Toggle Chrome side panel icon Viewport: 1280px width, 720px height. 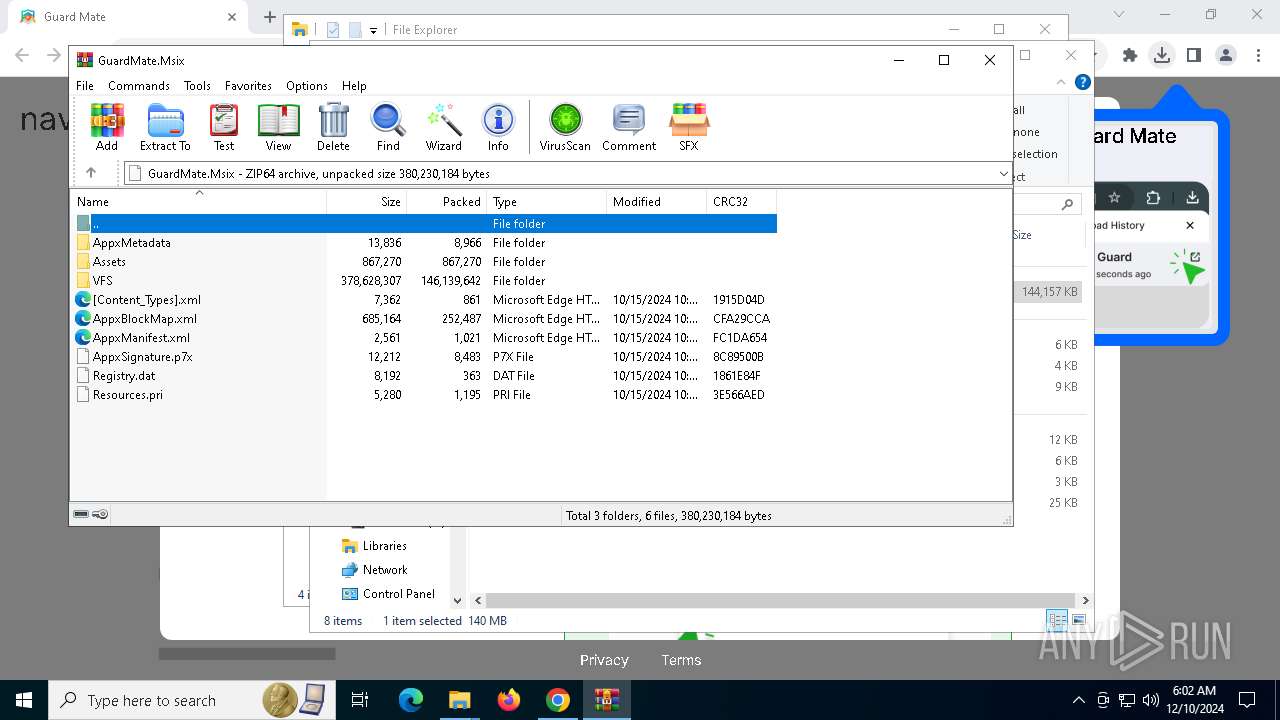(1193, 56)
